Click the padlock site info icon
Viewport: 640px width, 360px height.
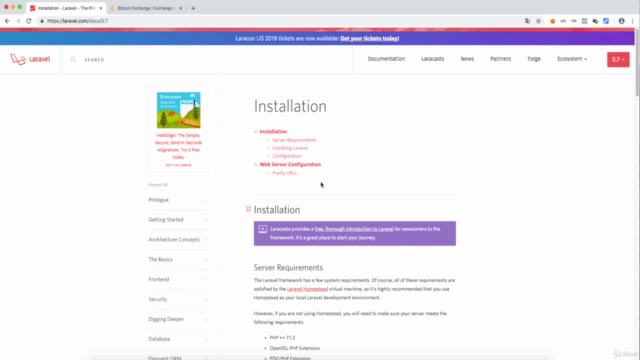point(42,21)
